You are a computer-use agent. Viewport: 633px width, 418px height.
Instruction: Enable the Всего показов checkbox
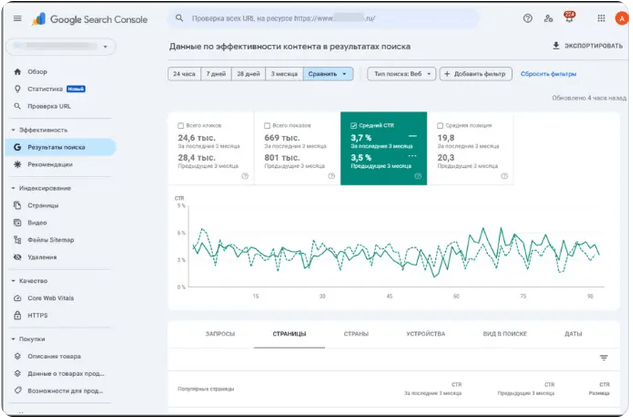tap(267, 126)
